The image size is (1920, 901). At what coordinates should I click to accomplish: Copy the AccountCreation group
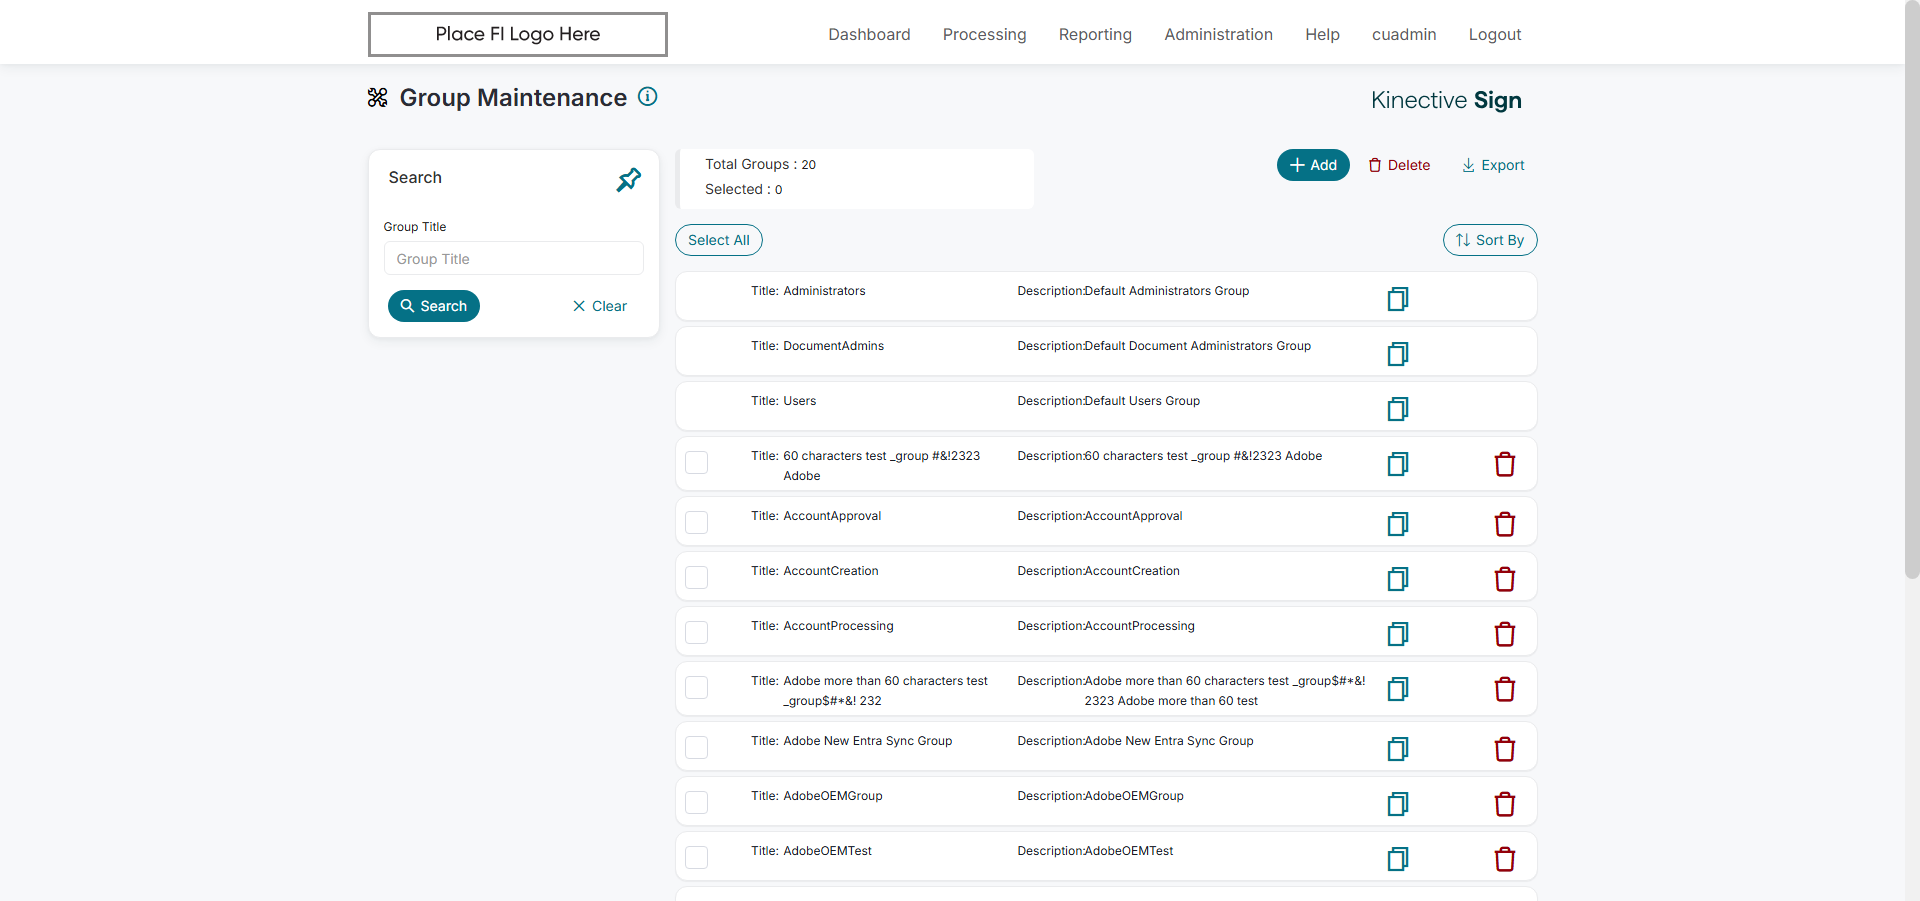(1398, 579)
